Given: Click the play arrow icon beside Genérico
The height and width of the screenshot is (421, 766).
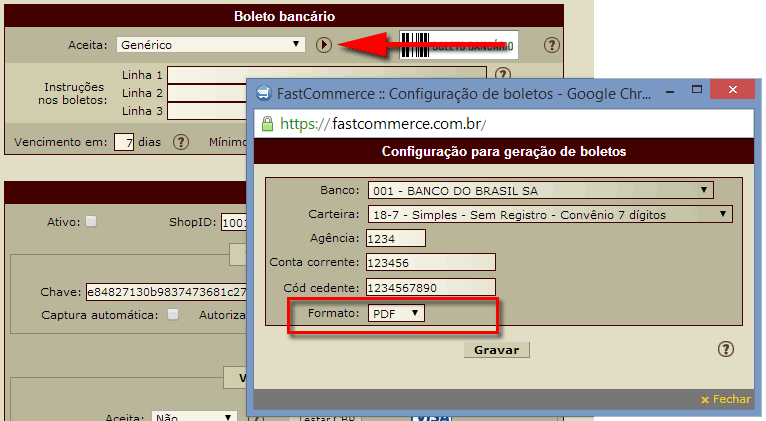Looking at the screenshot, I should click(x=323, y=45).
